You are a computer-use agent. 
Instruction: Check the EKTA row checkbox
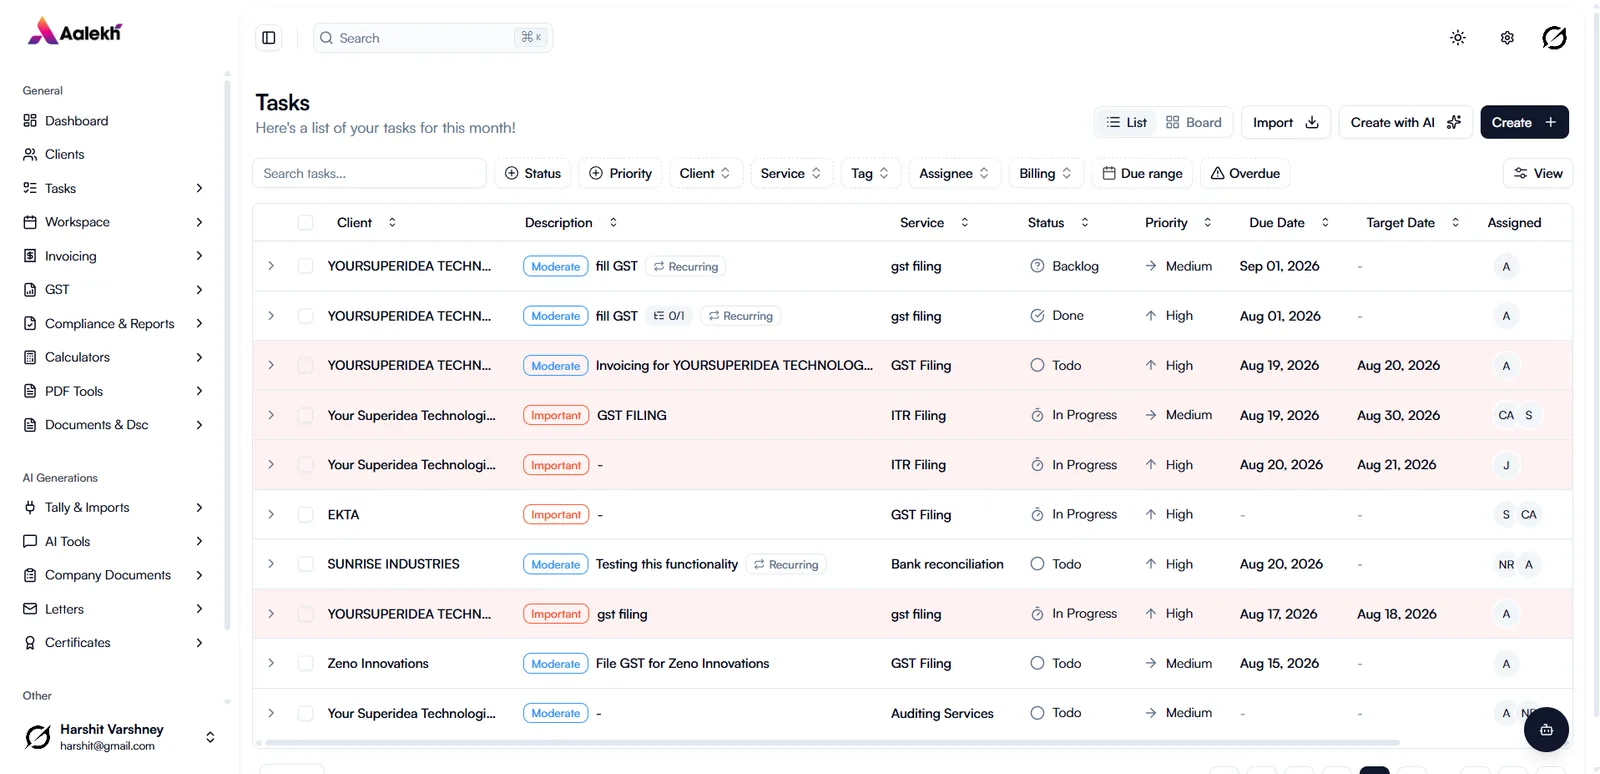305,514
